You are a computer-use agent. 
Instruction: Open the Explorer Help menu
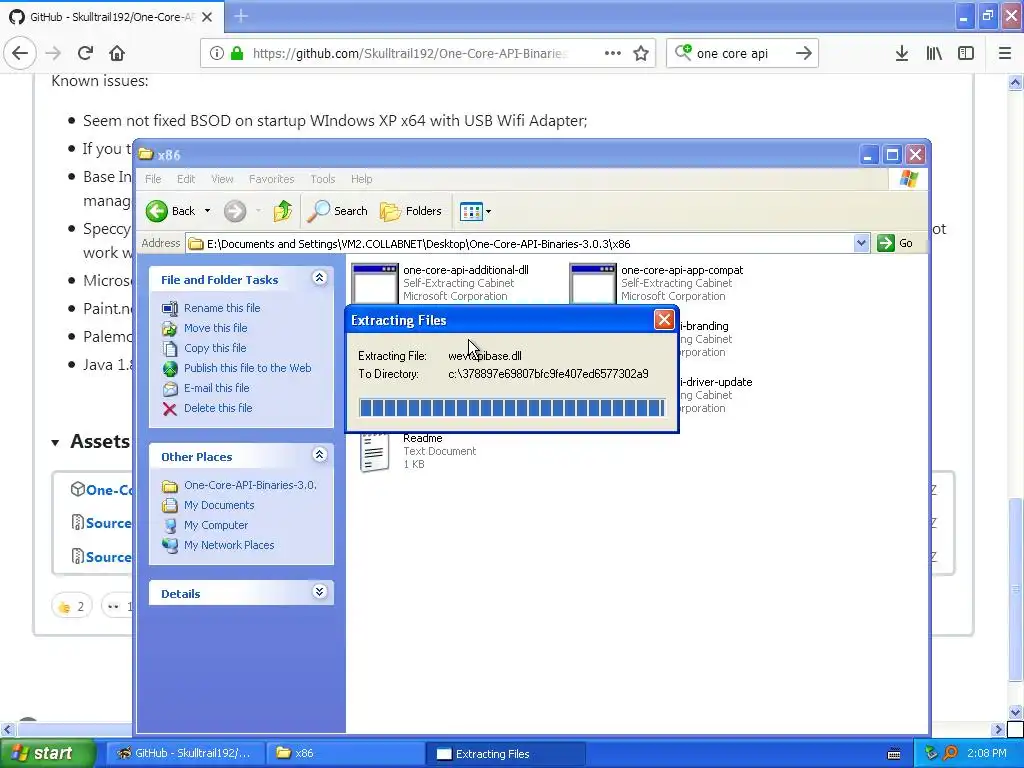pyautogui.click(x=361, y=179)
